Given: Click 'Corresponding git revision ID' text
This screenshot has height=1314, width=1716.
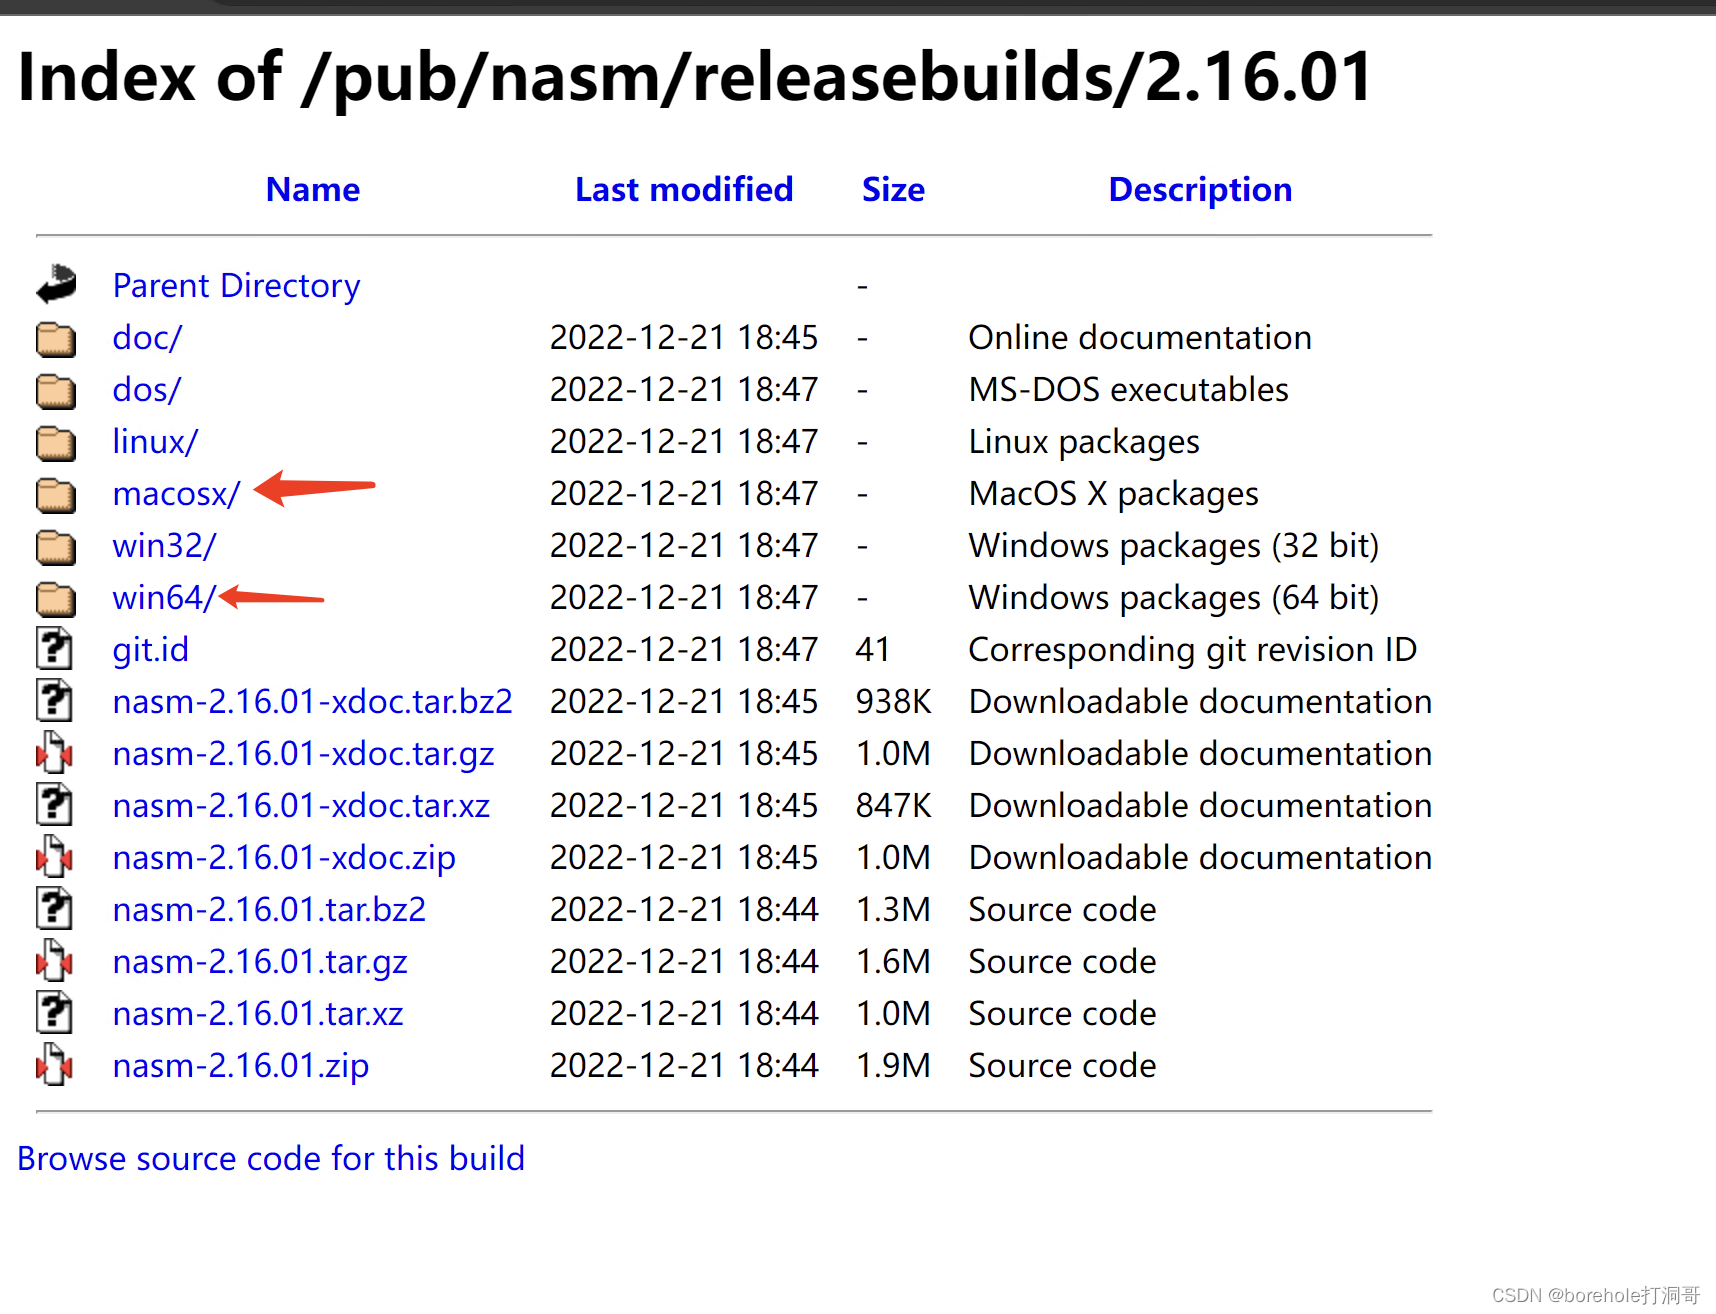Looking at the screenshot, I should coord(1192,650).
